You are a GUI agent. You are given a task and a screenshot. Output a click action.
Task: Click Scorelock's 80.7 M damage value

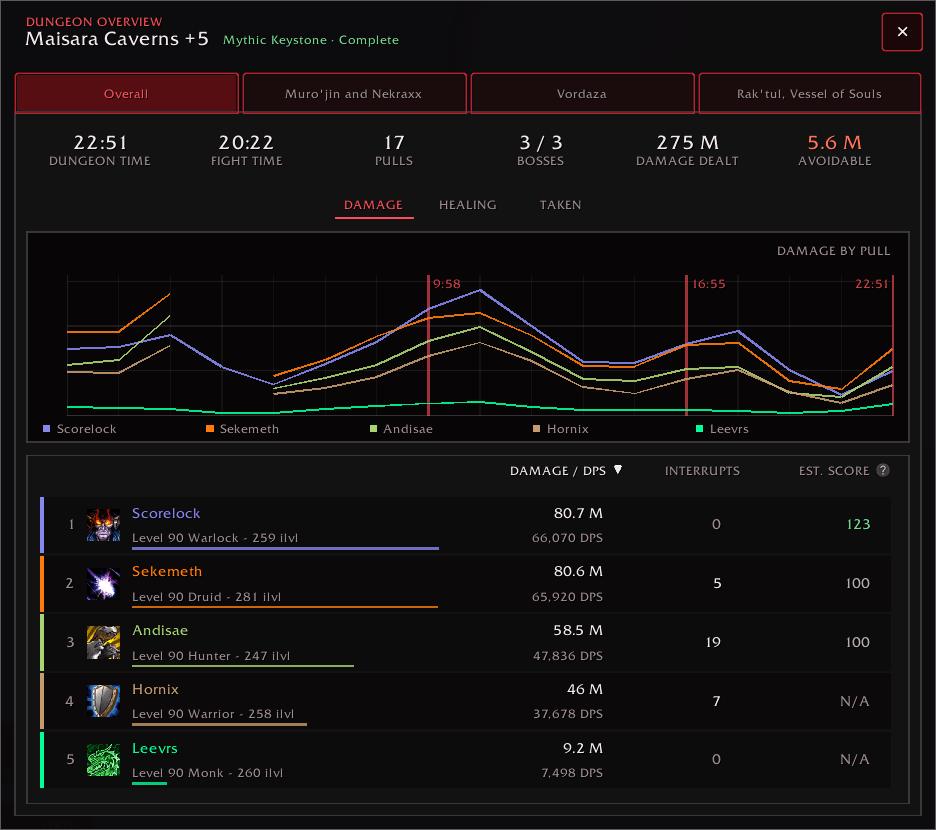click(578, 513)
